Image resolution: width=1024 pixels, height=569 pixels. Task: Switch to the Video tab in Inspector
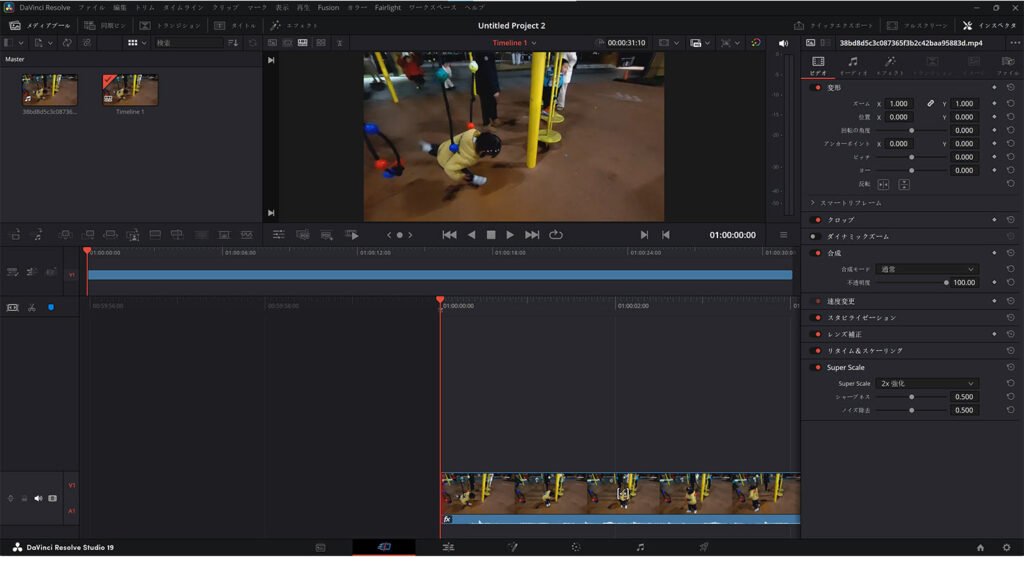818,65
